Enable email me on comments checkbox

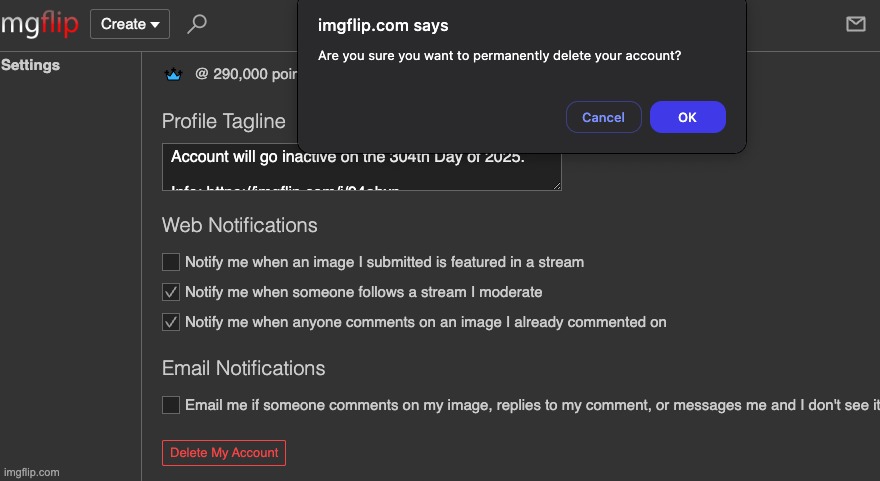coord(171,405)
